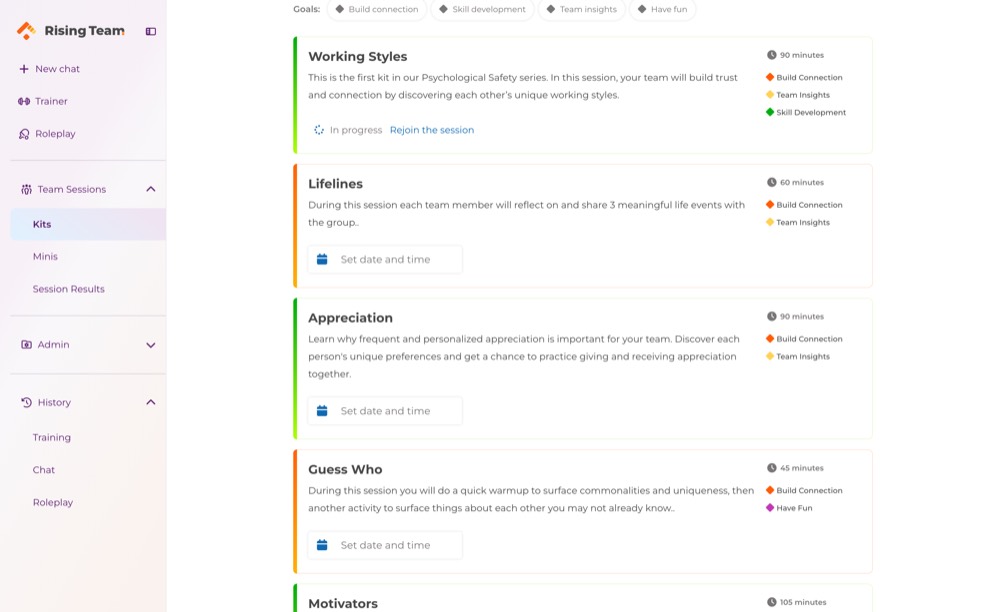Viewport: 1000px width, 612px height.
Task: Click calendar icon in Appreciation date field
Action: click(322, 411)
